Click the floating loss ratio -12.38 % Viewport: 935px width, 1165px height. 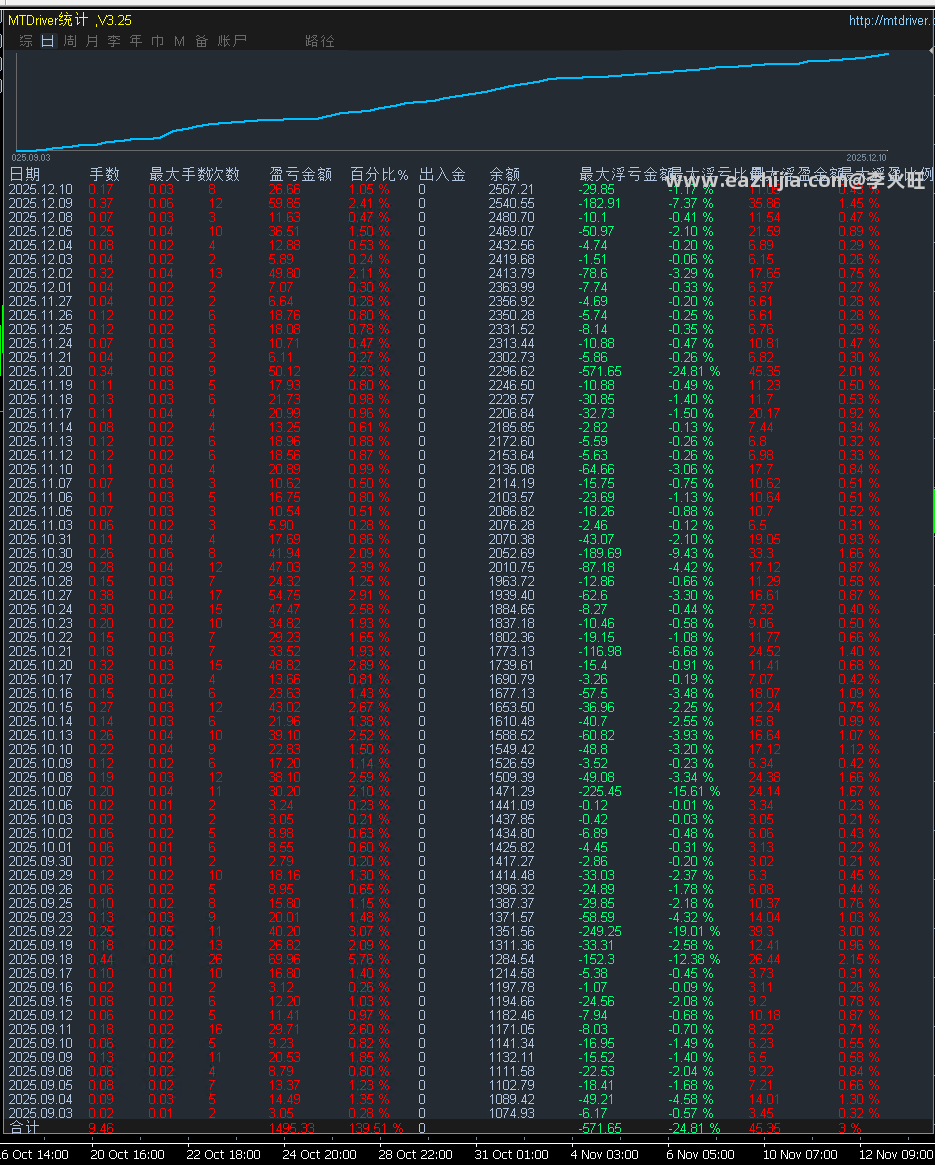click(x=694, y=959)
